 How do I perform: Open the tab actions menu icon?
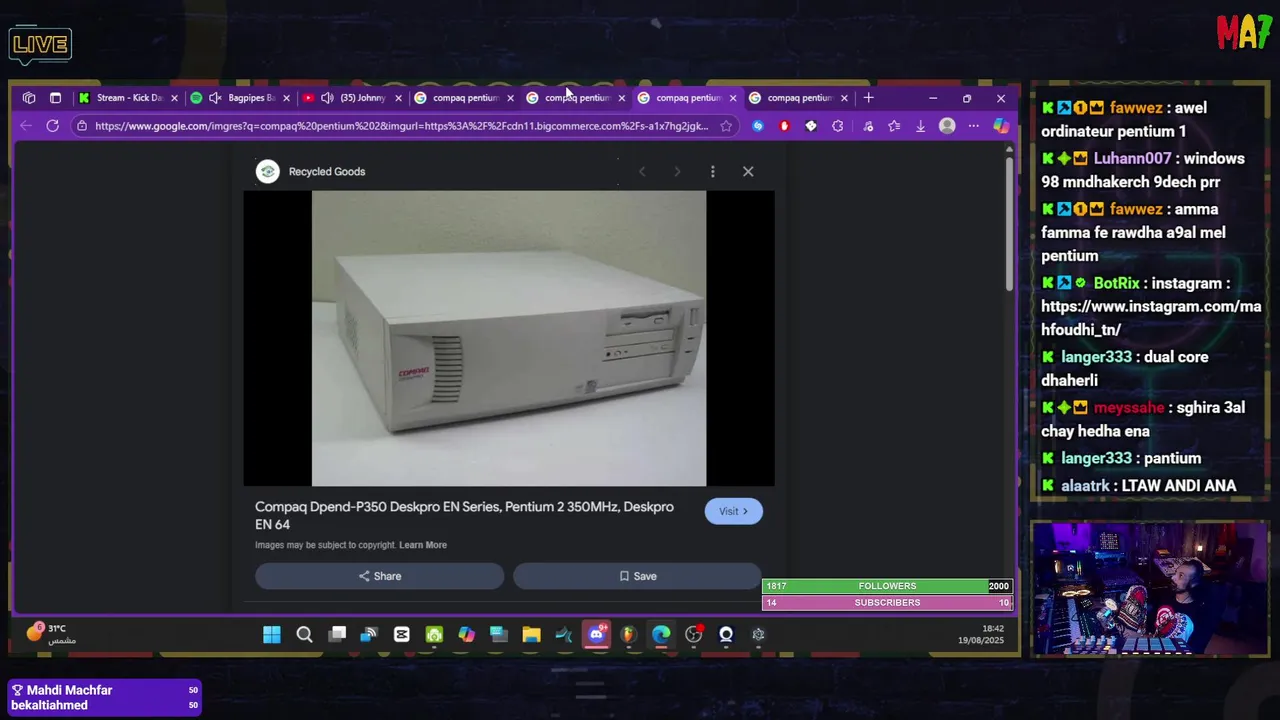[55, 98]
